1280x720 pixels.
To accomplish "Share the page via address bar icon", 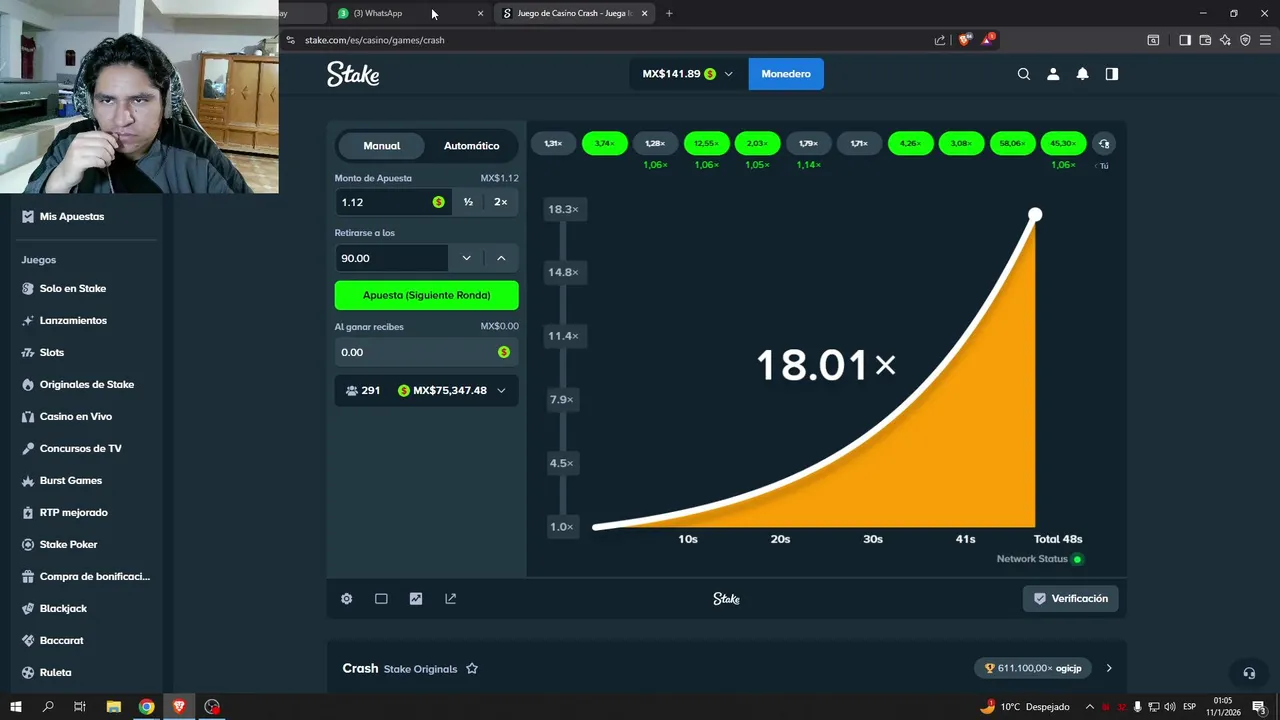I will click(x=940, y=40).
